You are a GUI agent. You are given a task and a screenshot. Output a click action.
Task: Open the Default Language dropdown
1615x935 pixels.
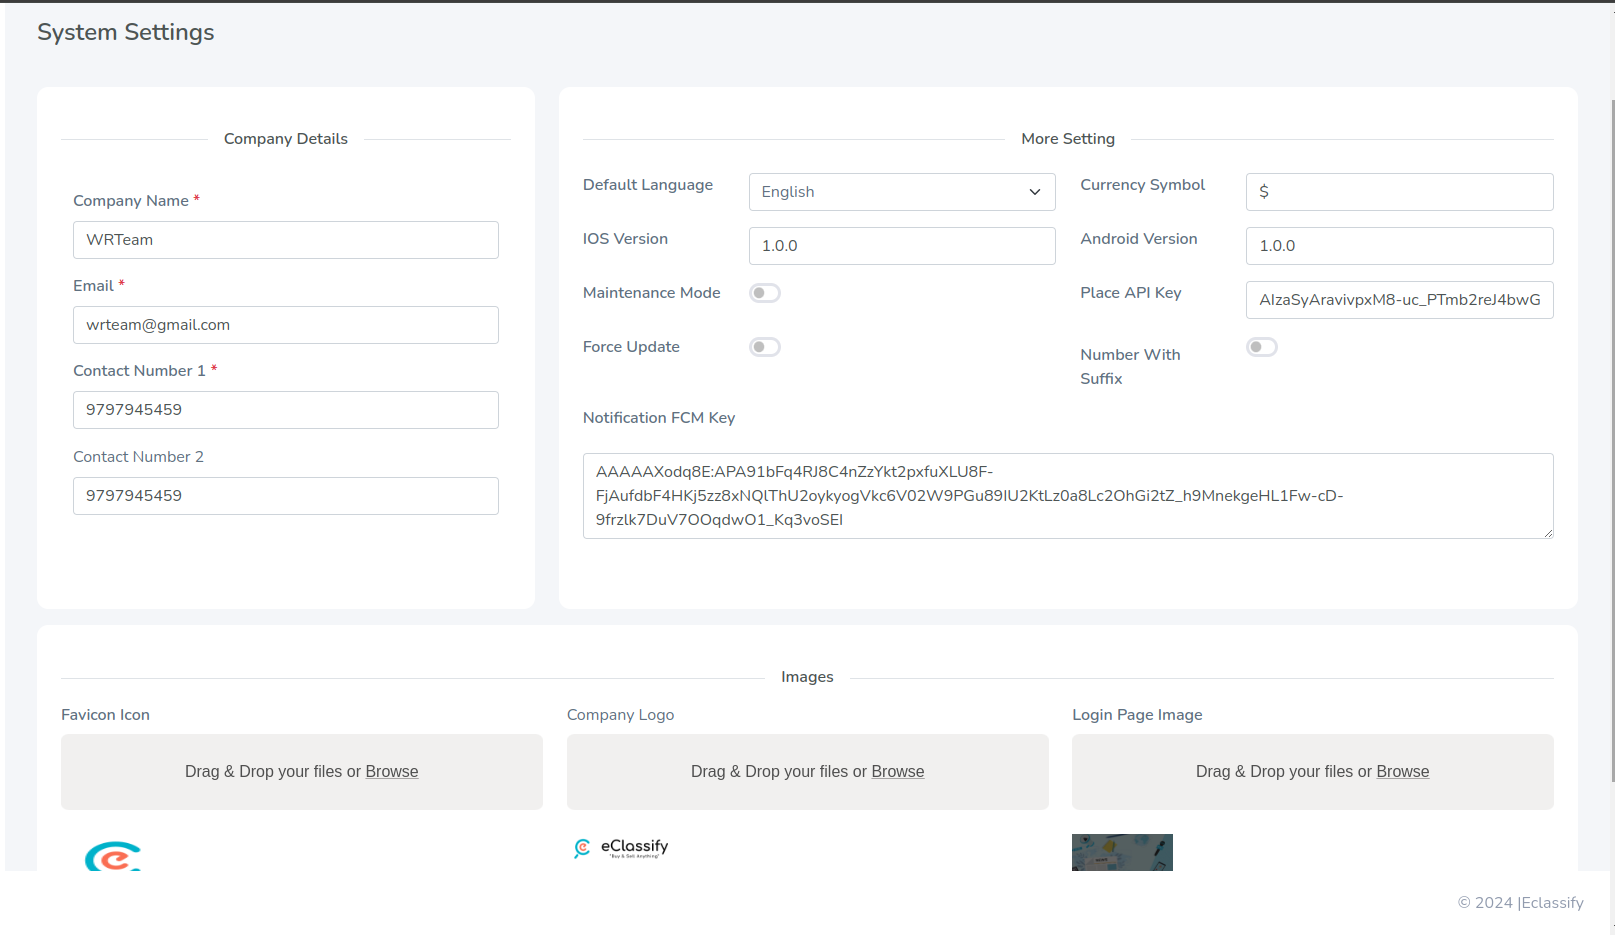coord(901,192)
